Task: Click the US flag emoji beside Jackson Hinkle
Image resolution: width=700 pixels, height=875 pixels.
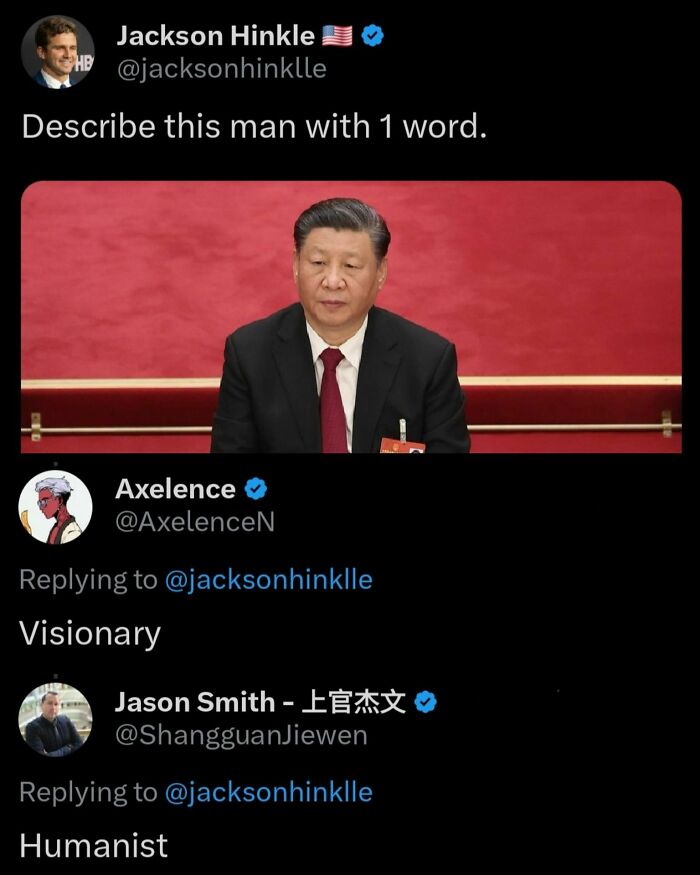Action: pyautogui.click(x=337, y=36)
